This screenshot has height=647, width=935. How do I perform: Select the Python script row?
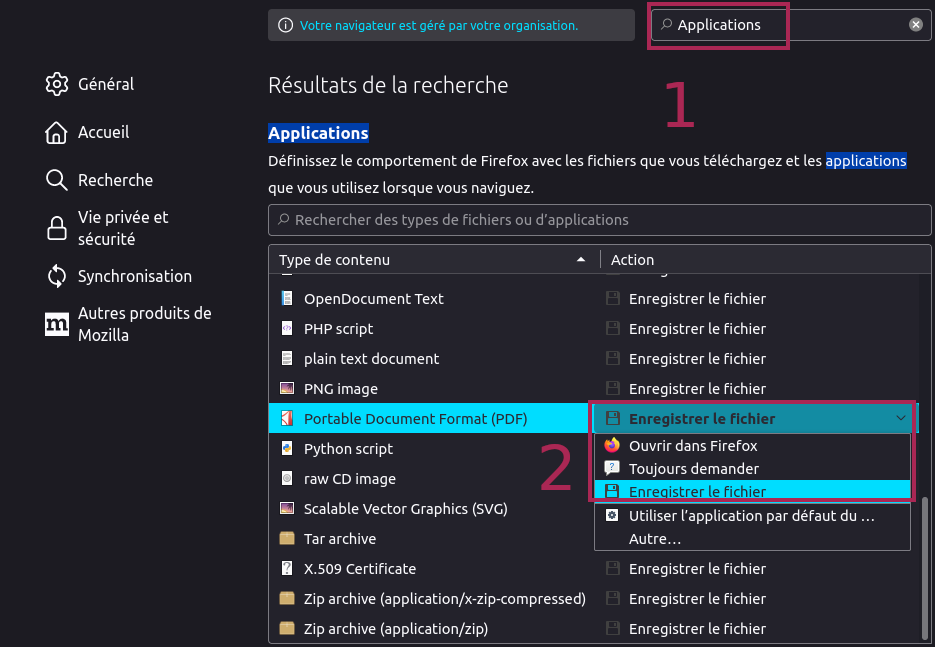coord(431,448)
